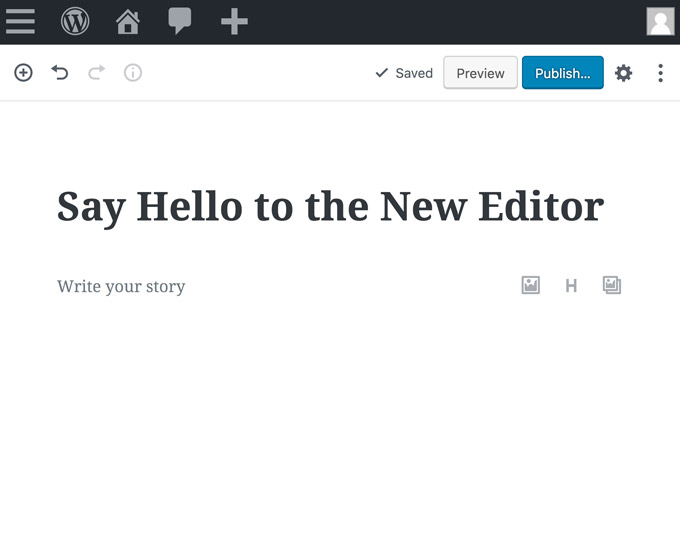Undo the last change

[x=60, y=72]
